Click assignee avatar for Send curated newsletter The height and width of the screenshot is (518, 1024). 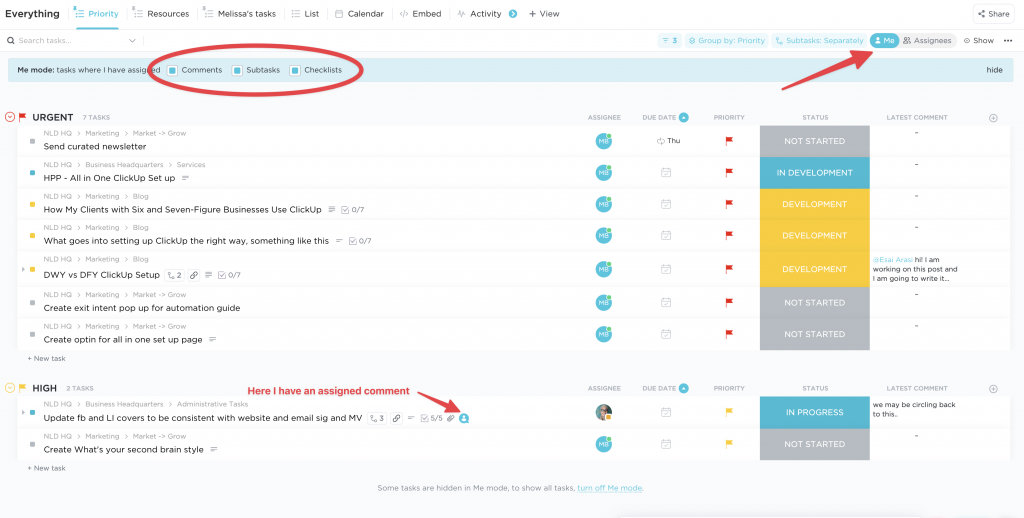click(603, 141)
